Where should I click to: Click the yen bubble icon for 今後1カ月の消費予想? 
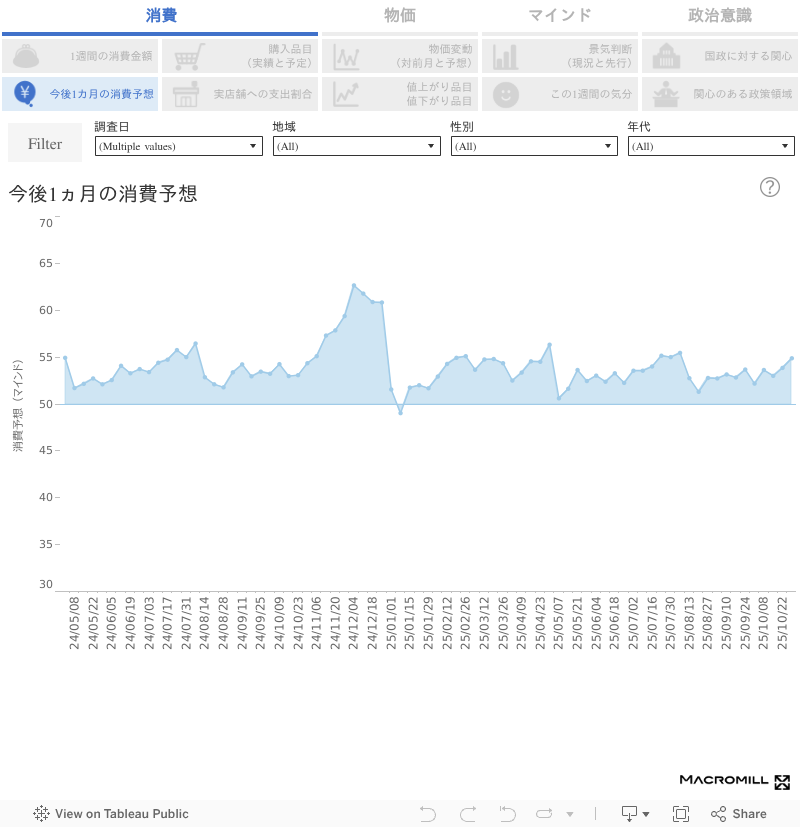pyautogui.click(x=25, y=94)
